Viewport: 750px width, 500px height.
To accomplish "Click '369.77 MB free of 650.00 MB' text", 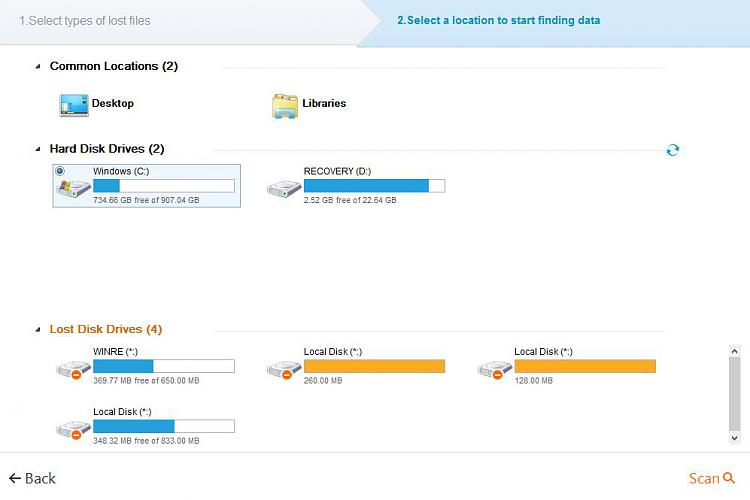I will [146, 380].
